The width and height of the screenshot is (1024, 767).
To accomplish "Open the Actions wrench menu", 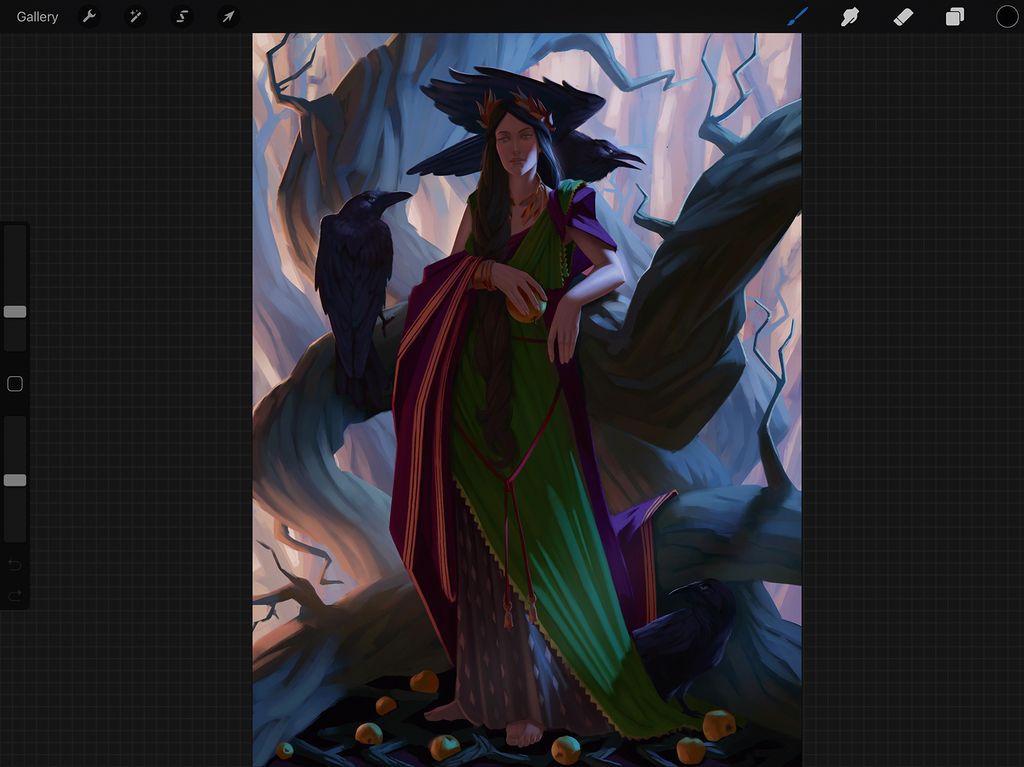I will click(x=89, y=16).
